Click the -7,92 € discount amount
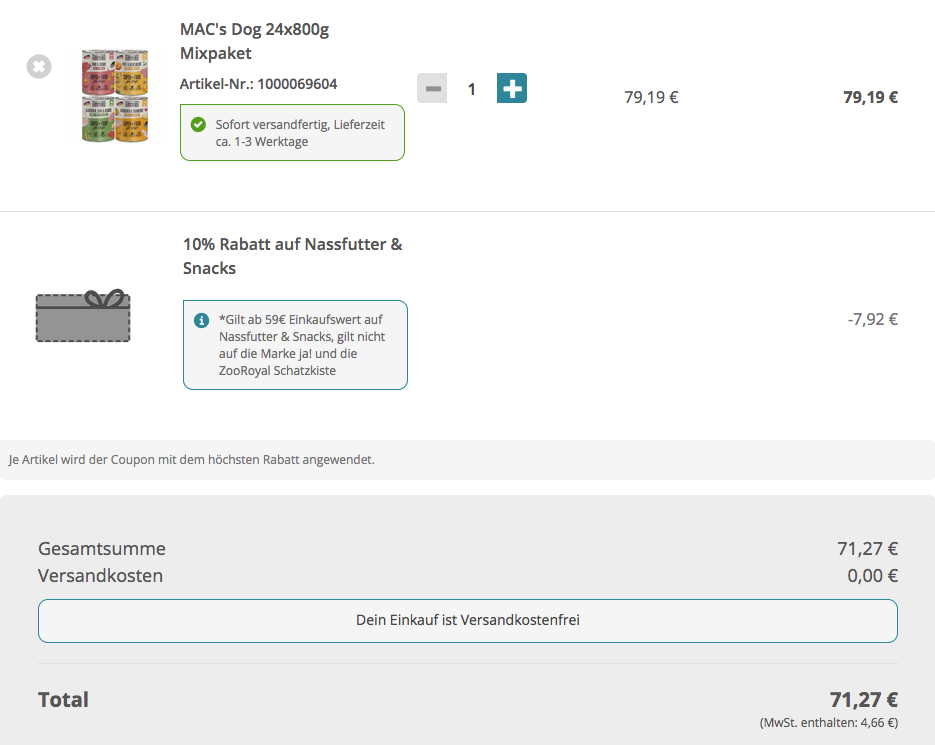 click(x=872, y=320)
